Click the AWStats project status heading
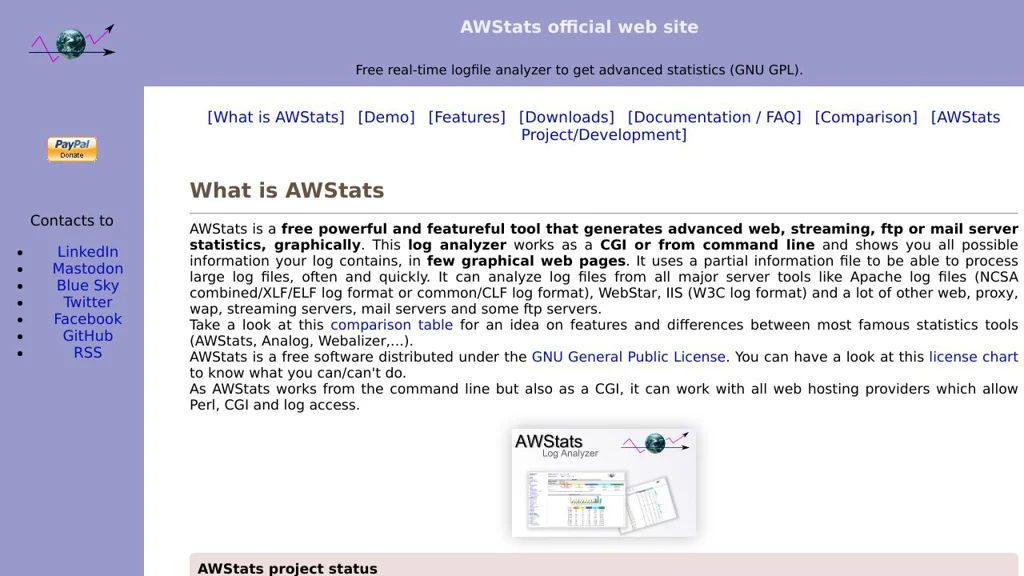This screenshot has height=576, width=1024. (287, 568)
